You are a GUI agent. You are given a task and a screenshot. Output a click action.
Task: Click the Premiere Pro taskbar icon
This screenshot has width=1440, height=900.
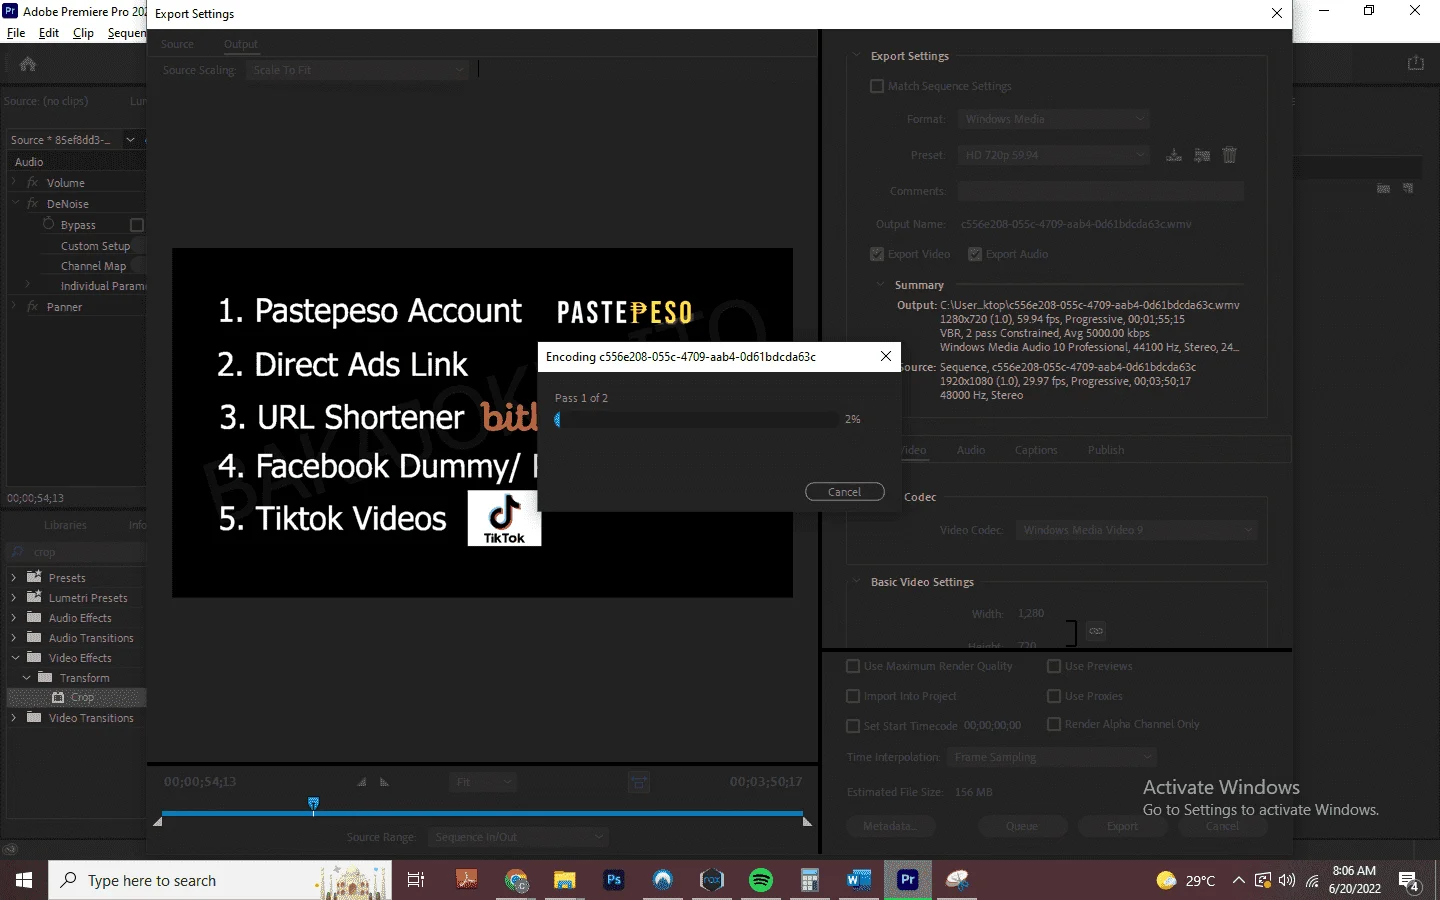click(908, 880)
